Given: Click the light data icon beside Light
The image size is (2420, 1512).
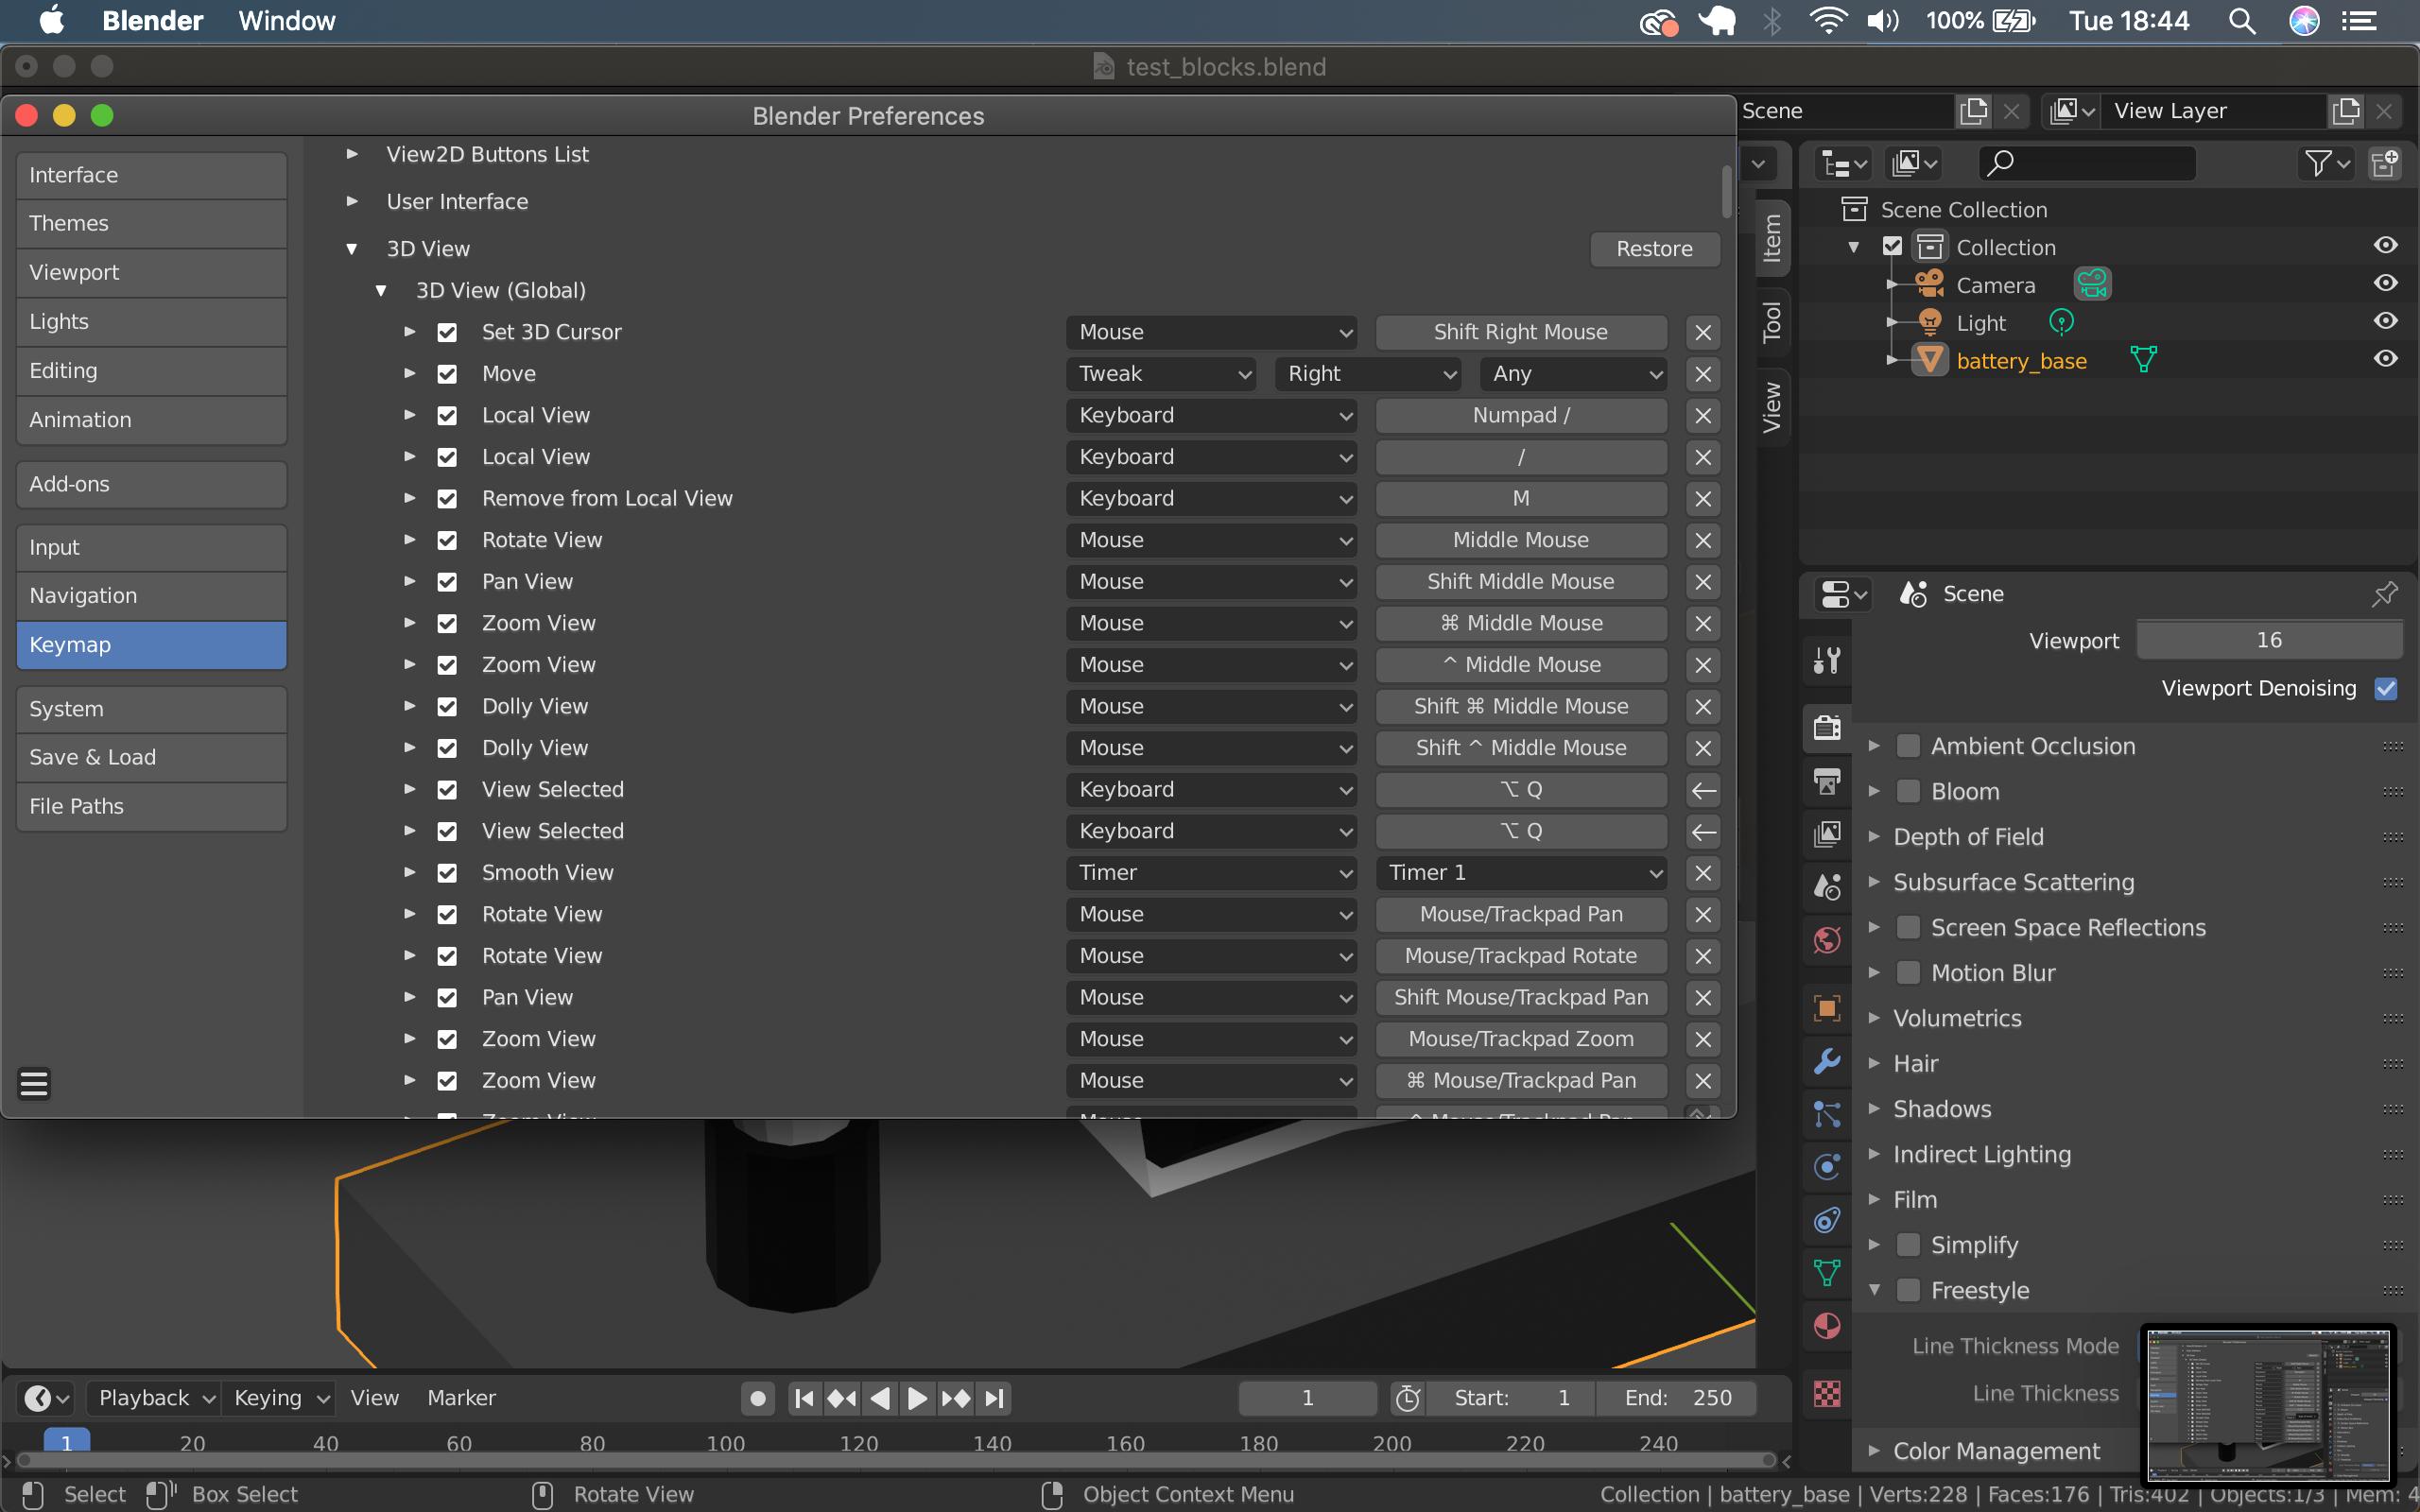Looking at the screenshot, I should pyautogui.click(x=2061, y=322).
